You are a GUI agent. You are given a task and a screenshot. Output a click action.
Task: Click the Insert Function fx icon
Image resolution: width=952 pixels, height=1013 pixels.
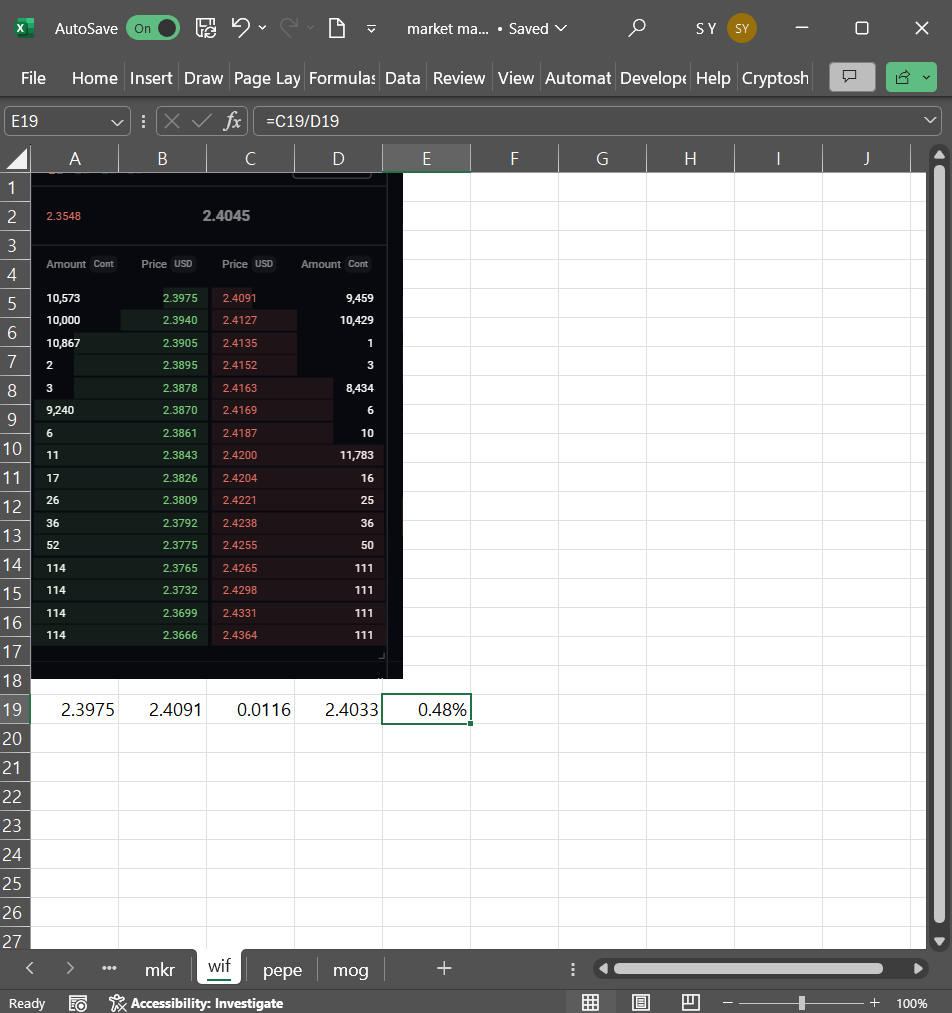coord(232,121)
